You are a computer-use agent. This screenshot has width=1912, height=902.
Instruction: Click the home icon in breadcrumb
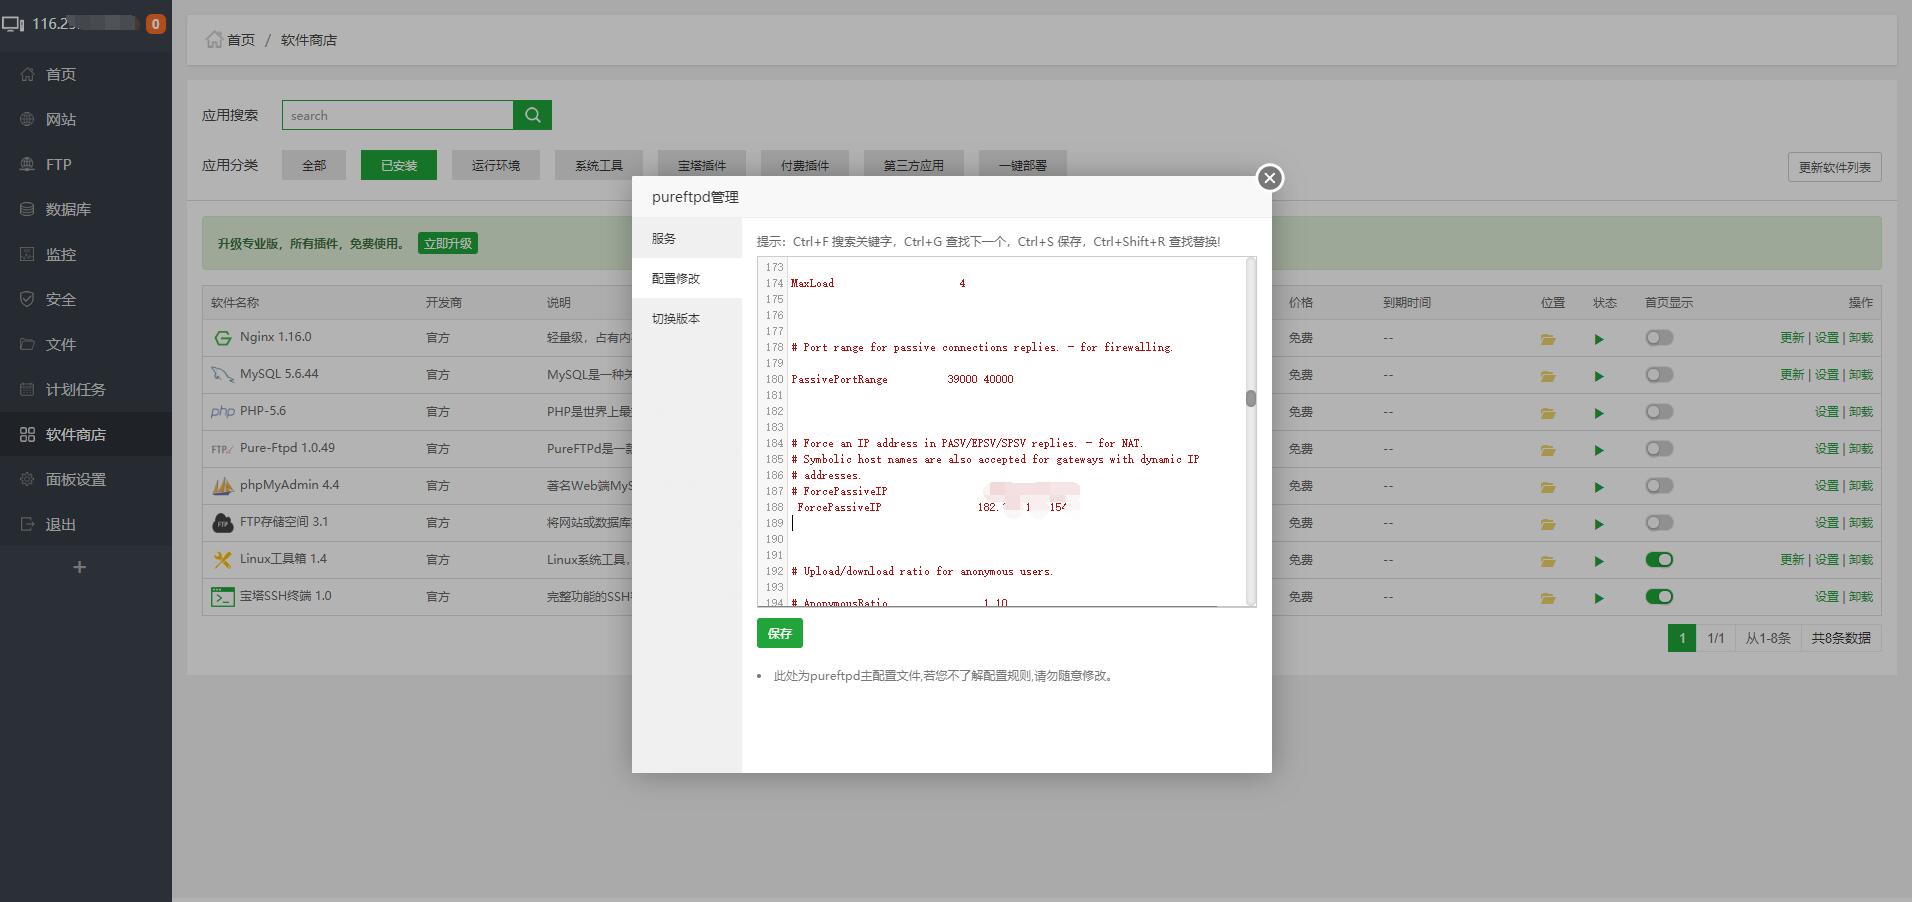point(214,40)
